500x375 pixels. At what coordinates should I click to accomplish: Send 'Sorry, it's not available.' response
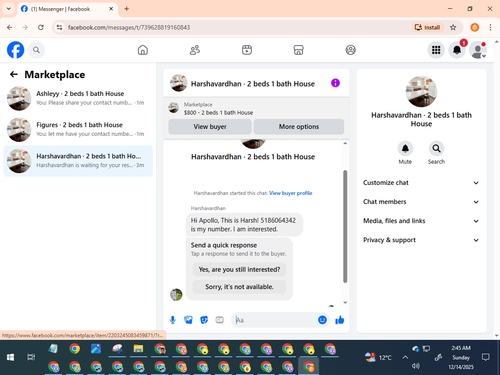[x=239, y=287]
